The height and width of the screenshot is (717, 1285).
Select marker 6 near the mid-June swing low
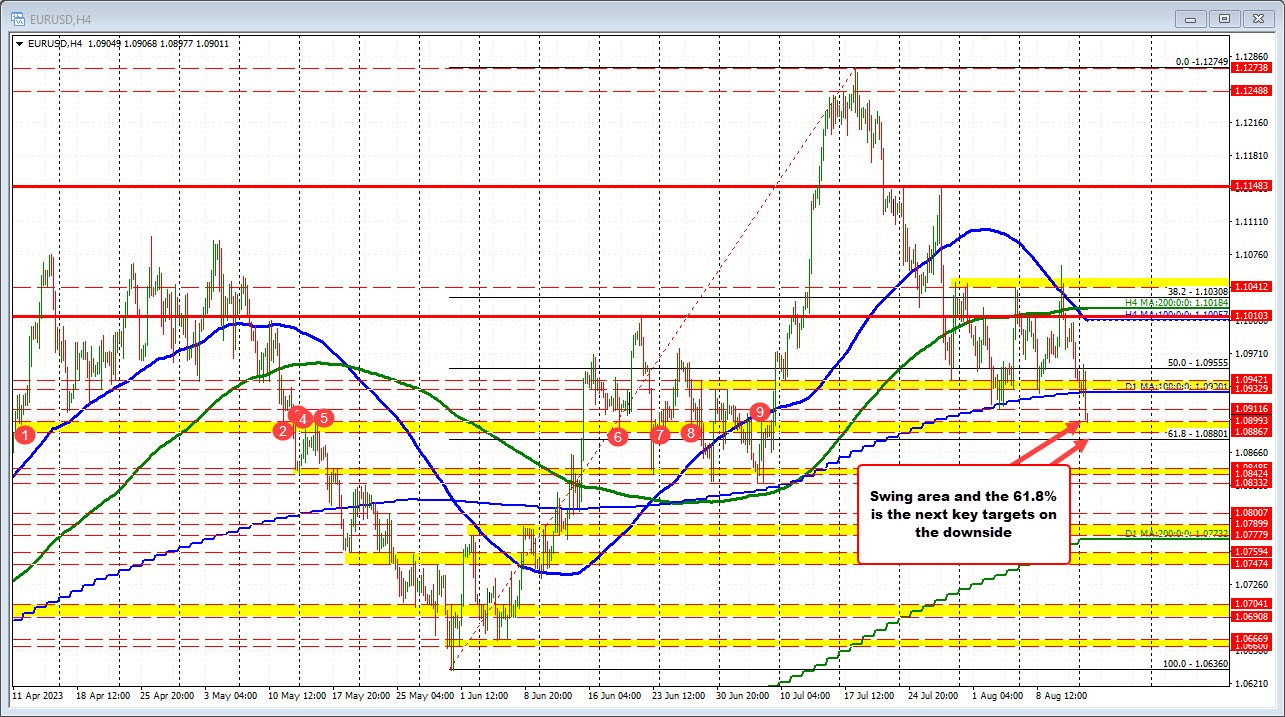click(617, 437)
